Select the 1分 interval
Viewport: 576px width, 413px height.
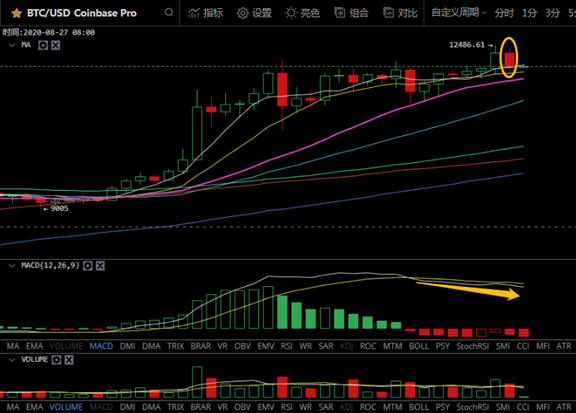(x=529, y=13)
